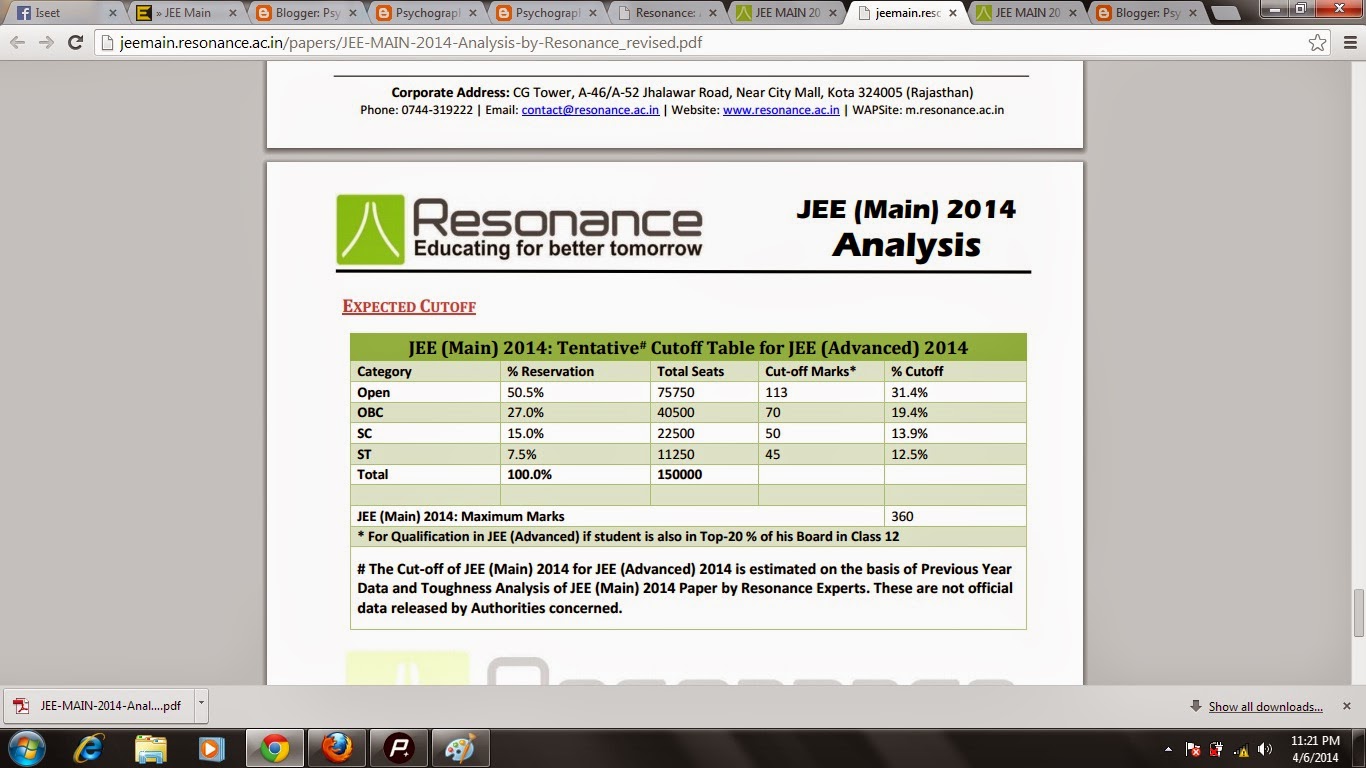Viewport: 1366px width, 768px height.
Task: Open Windows Explorer folder in taskbar
Action: pyautogui.click(x=151, y=747)
